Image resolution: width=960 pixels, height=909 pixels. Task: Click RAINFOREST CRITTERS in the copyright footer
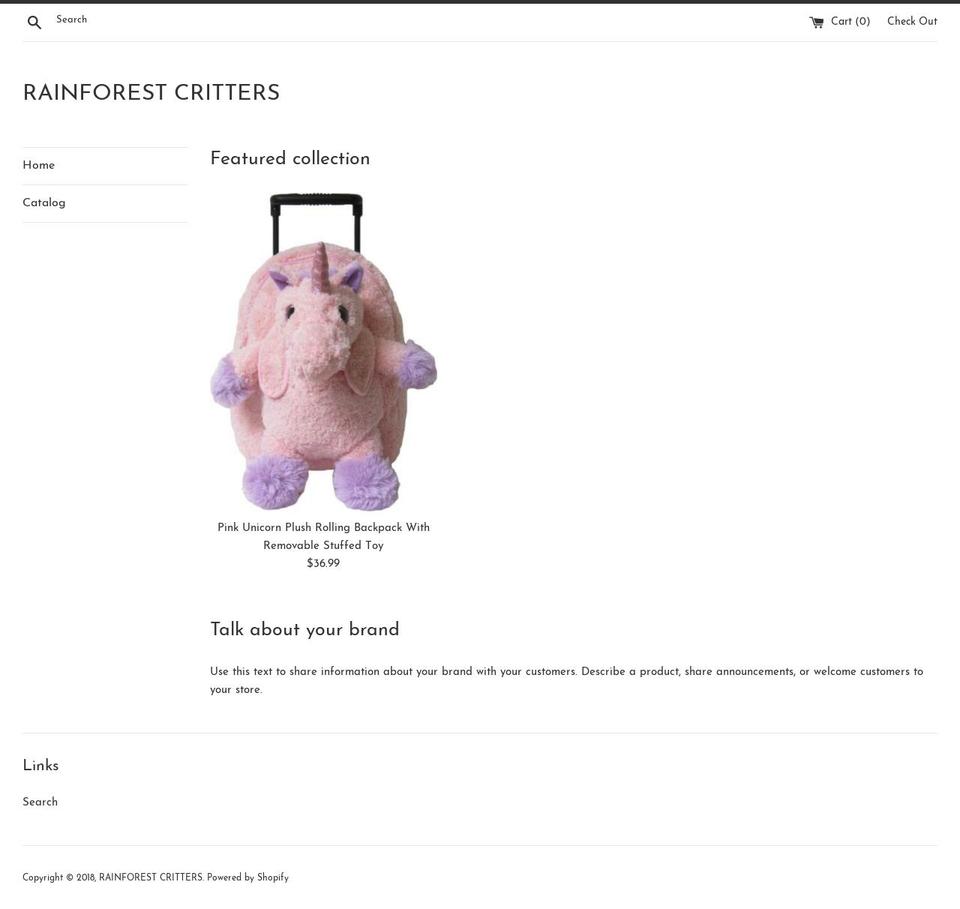(x=151, y=877)
